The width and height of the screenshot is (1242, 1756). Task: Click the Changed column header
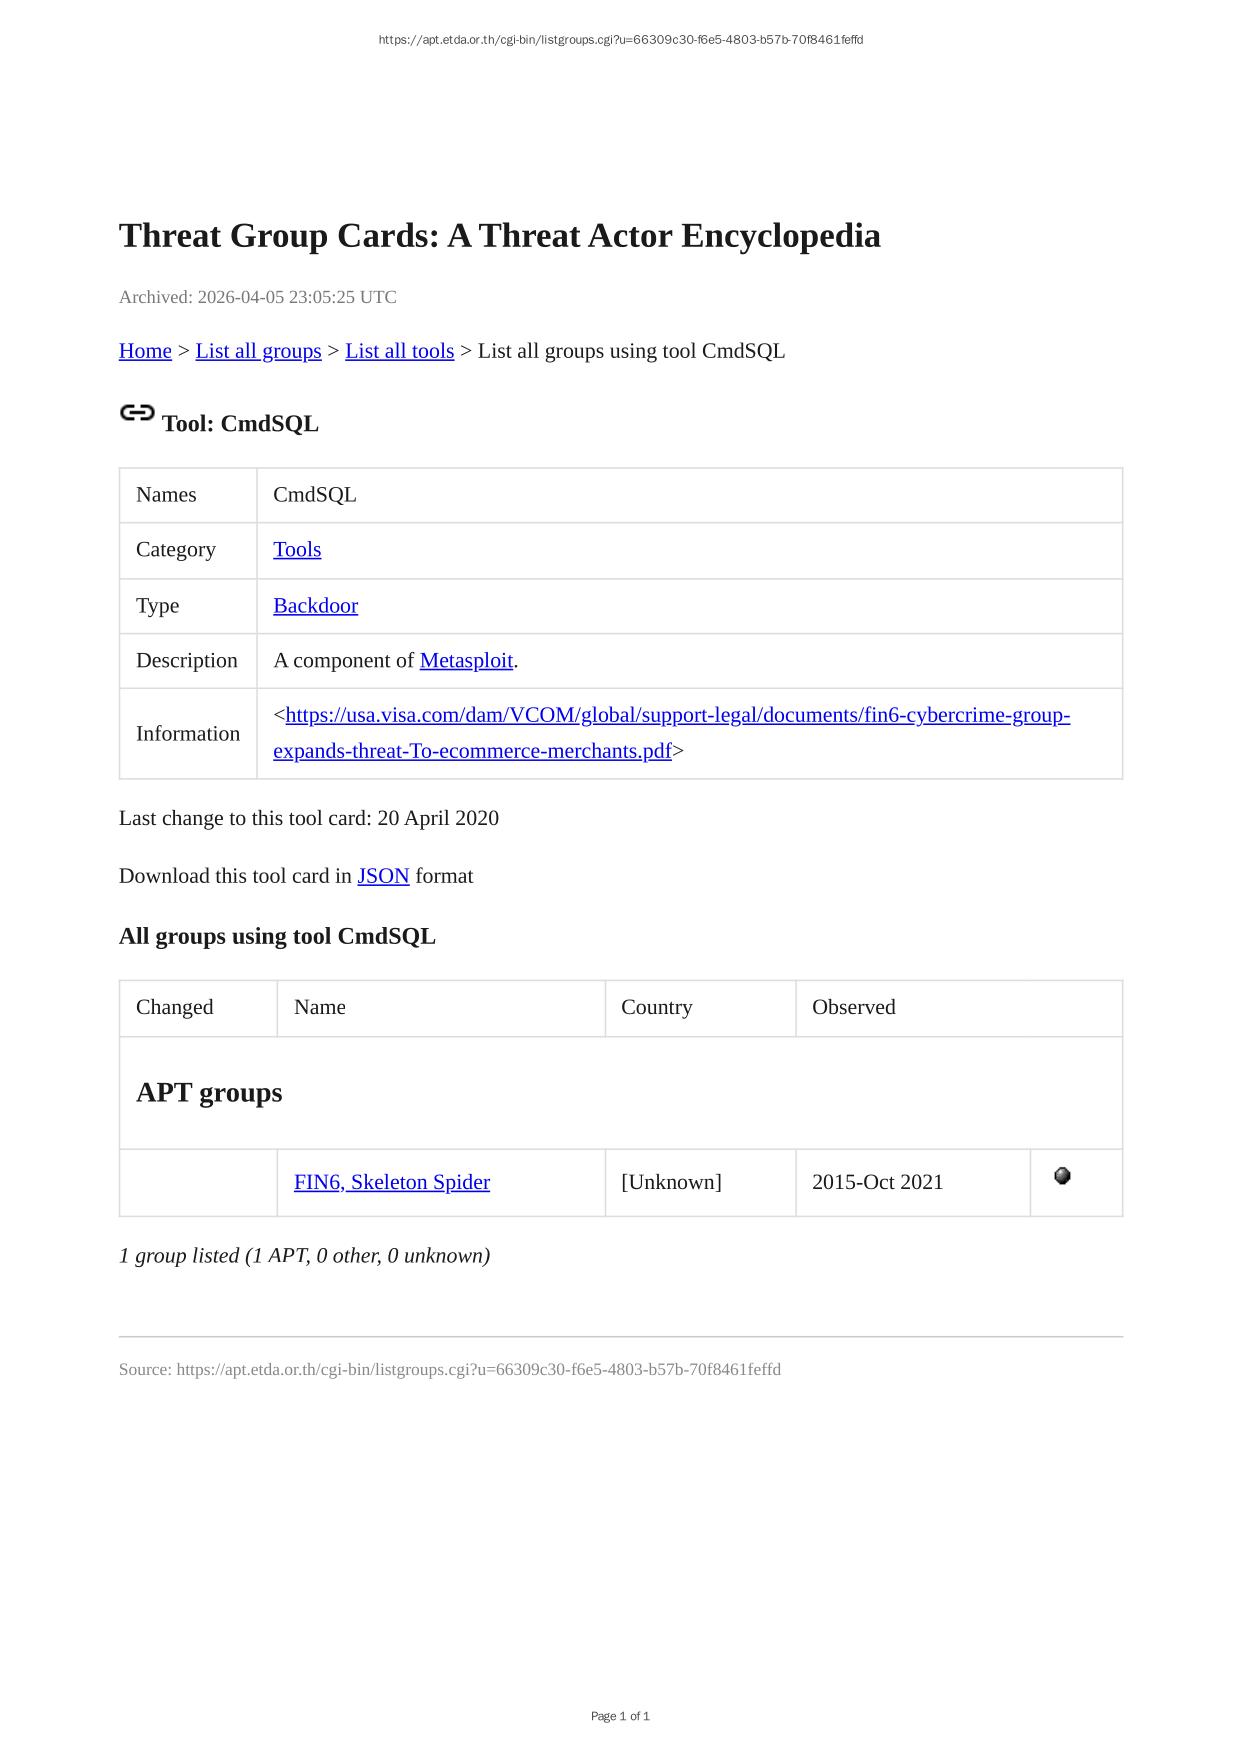[x=175, y=1007]
